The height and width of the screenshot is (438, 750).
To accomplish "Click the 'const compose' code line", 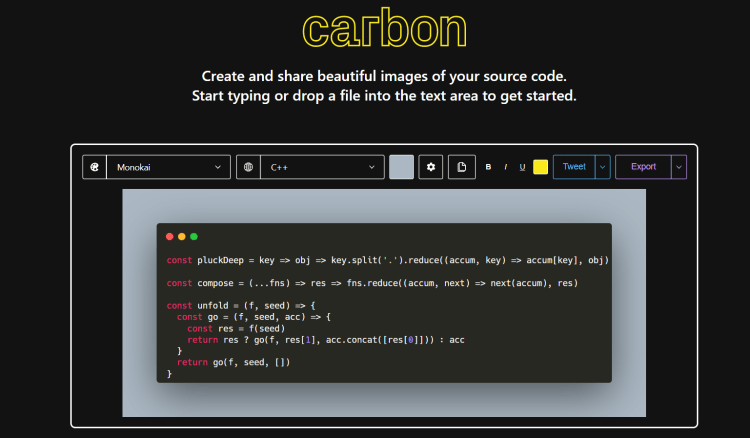I will (372, 283).
